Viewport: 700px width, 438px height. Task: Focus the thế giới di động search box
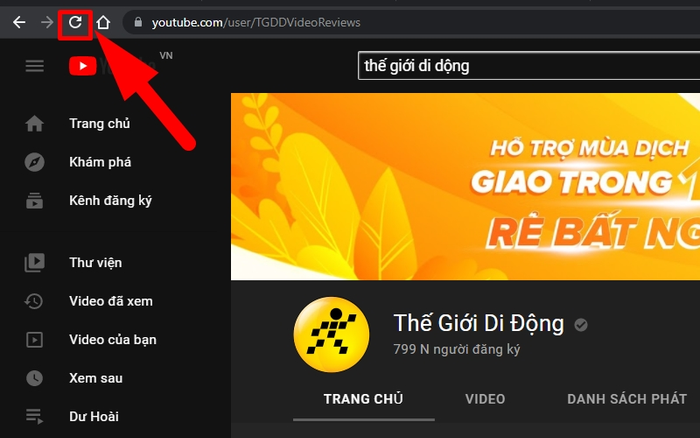click(x=529, y=66)
